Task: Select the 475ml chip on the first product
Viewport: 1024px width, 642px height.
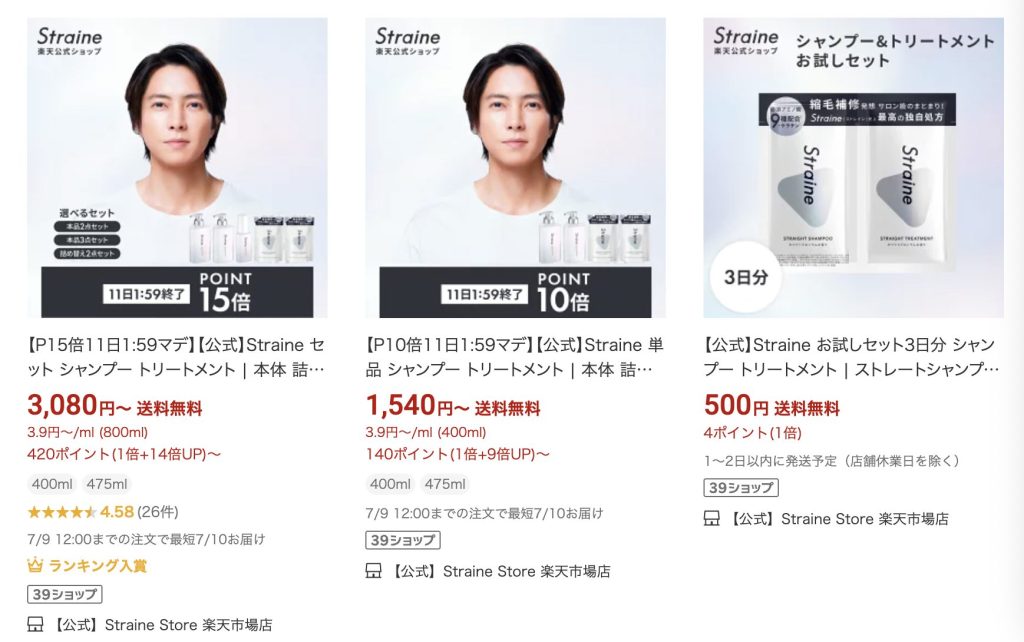Action: (x=107, y=485)
